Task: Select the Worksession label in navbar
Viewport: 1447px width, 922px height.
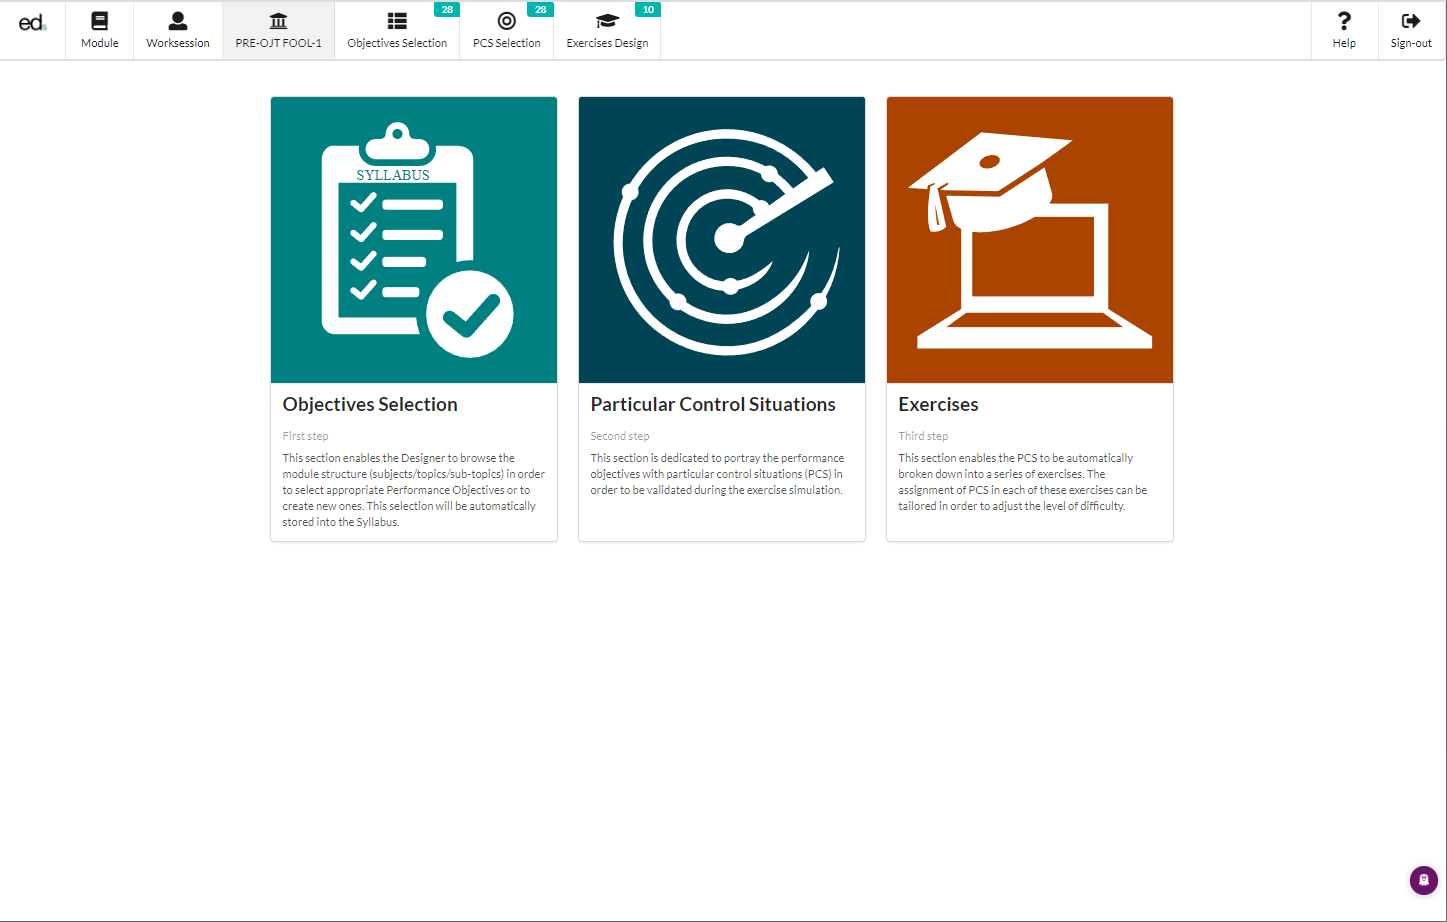Action: tap(178, 43)
